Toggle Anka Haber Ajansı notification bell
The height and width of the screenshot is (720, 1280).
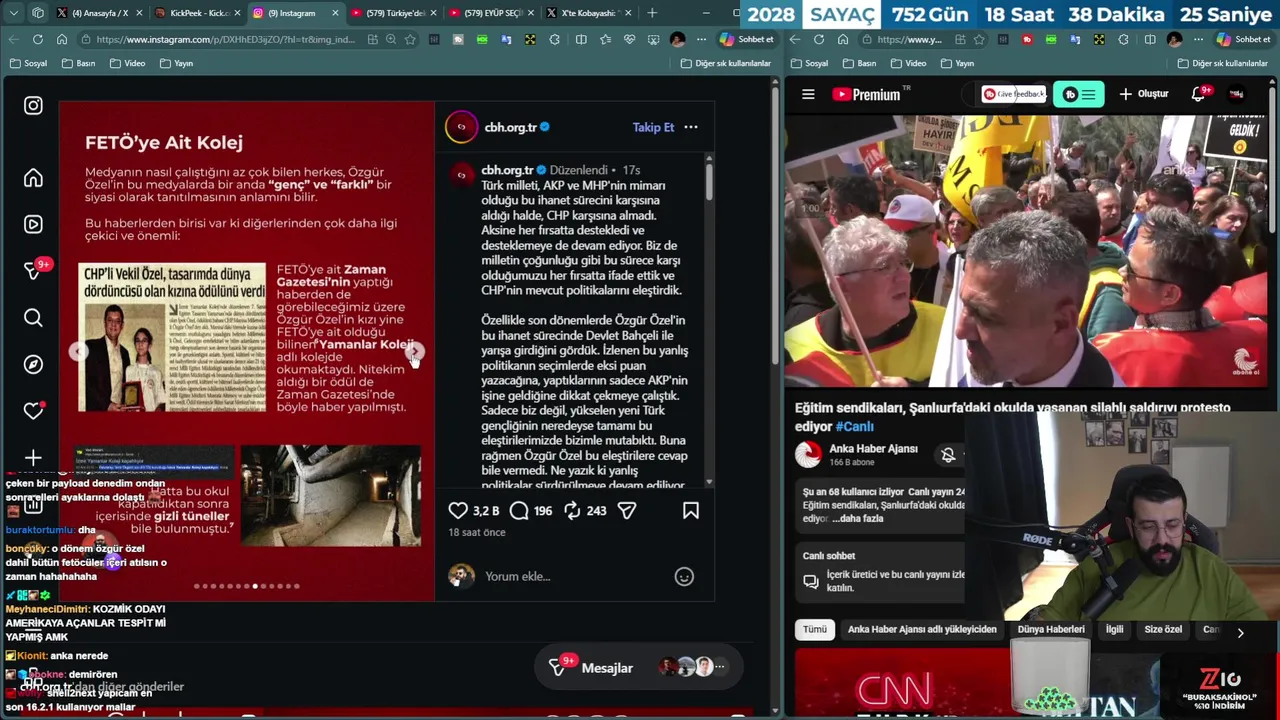(948, 455)
